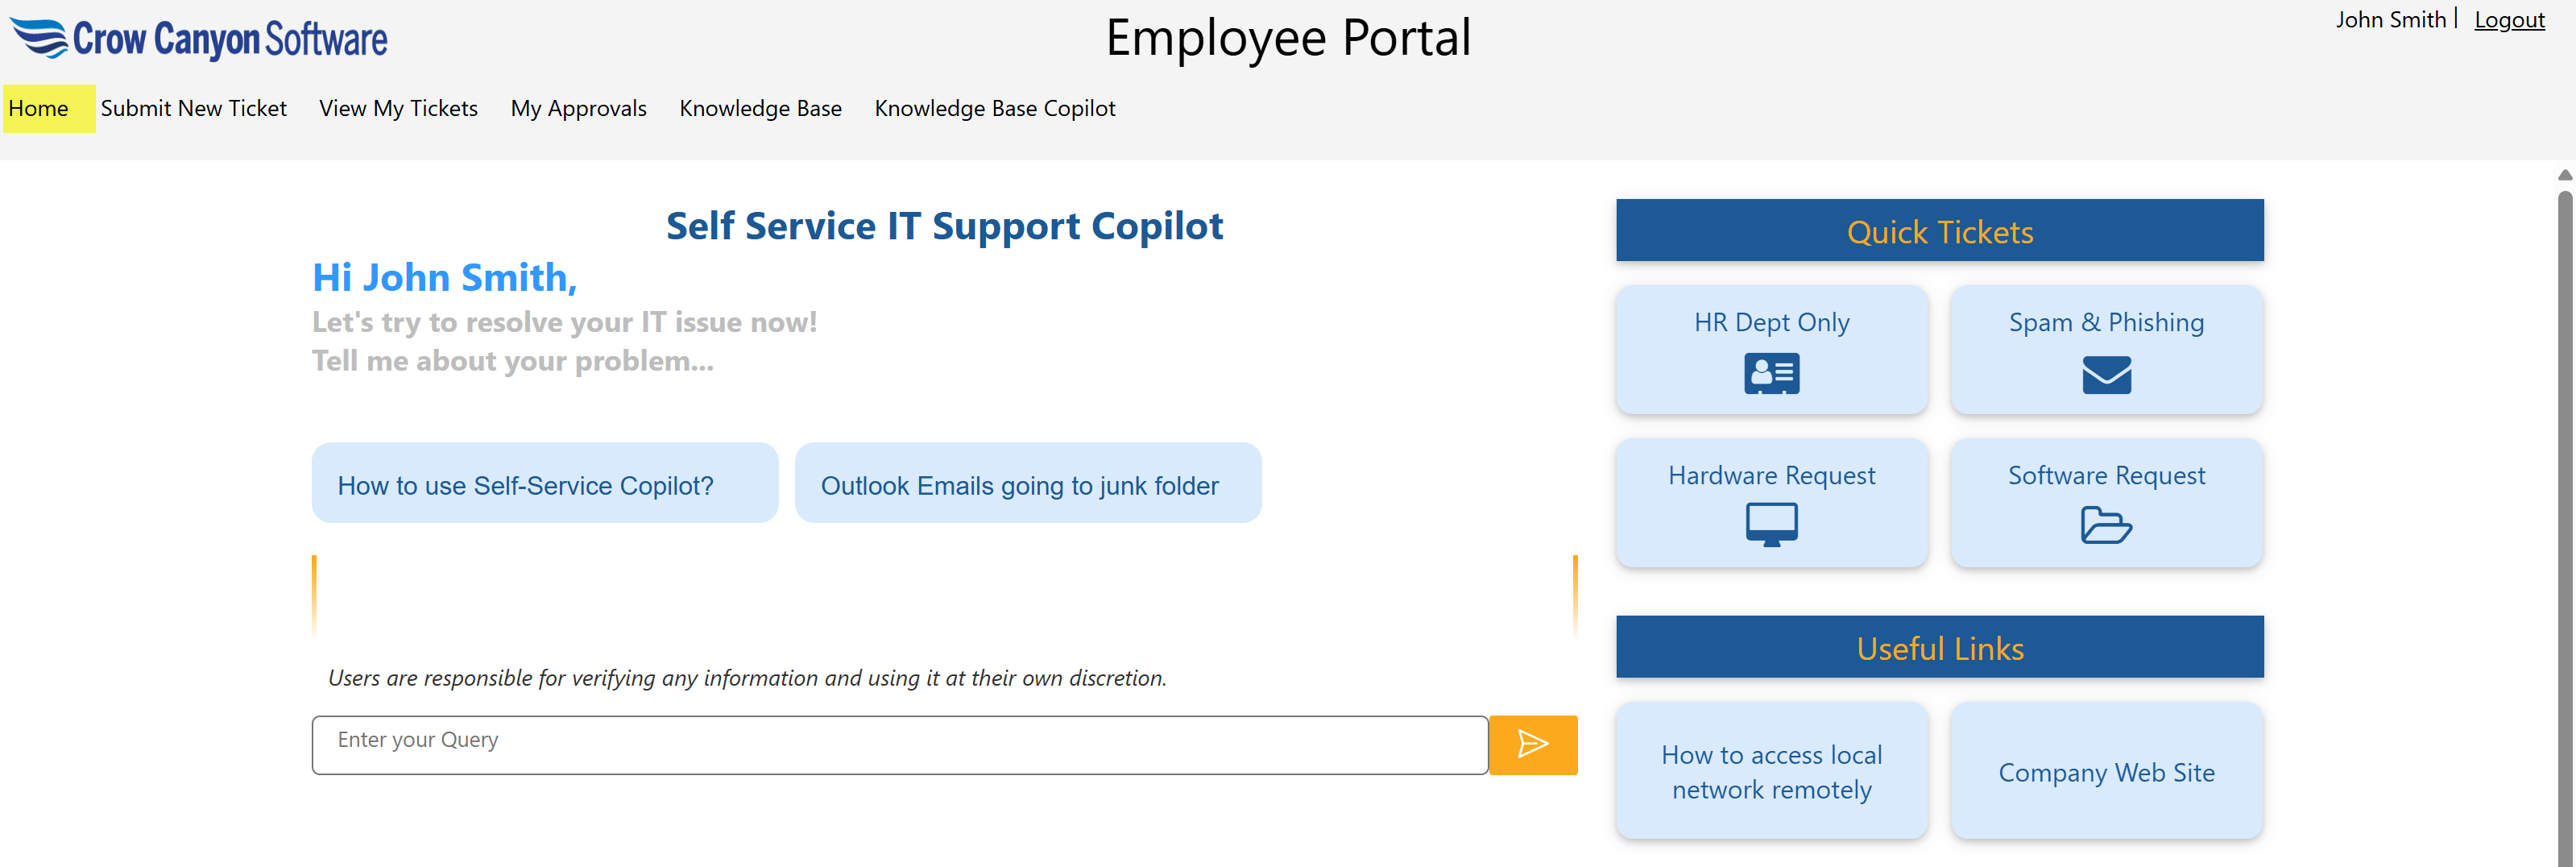Open the Knowledge Base
This screenshot has height=867, width=2576.
tap(760, 108)
